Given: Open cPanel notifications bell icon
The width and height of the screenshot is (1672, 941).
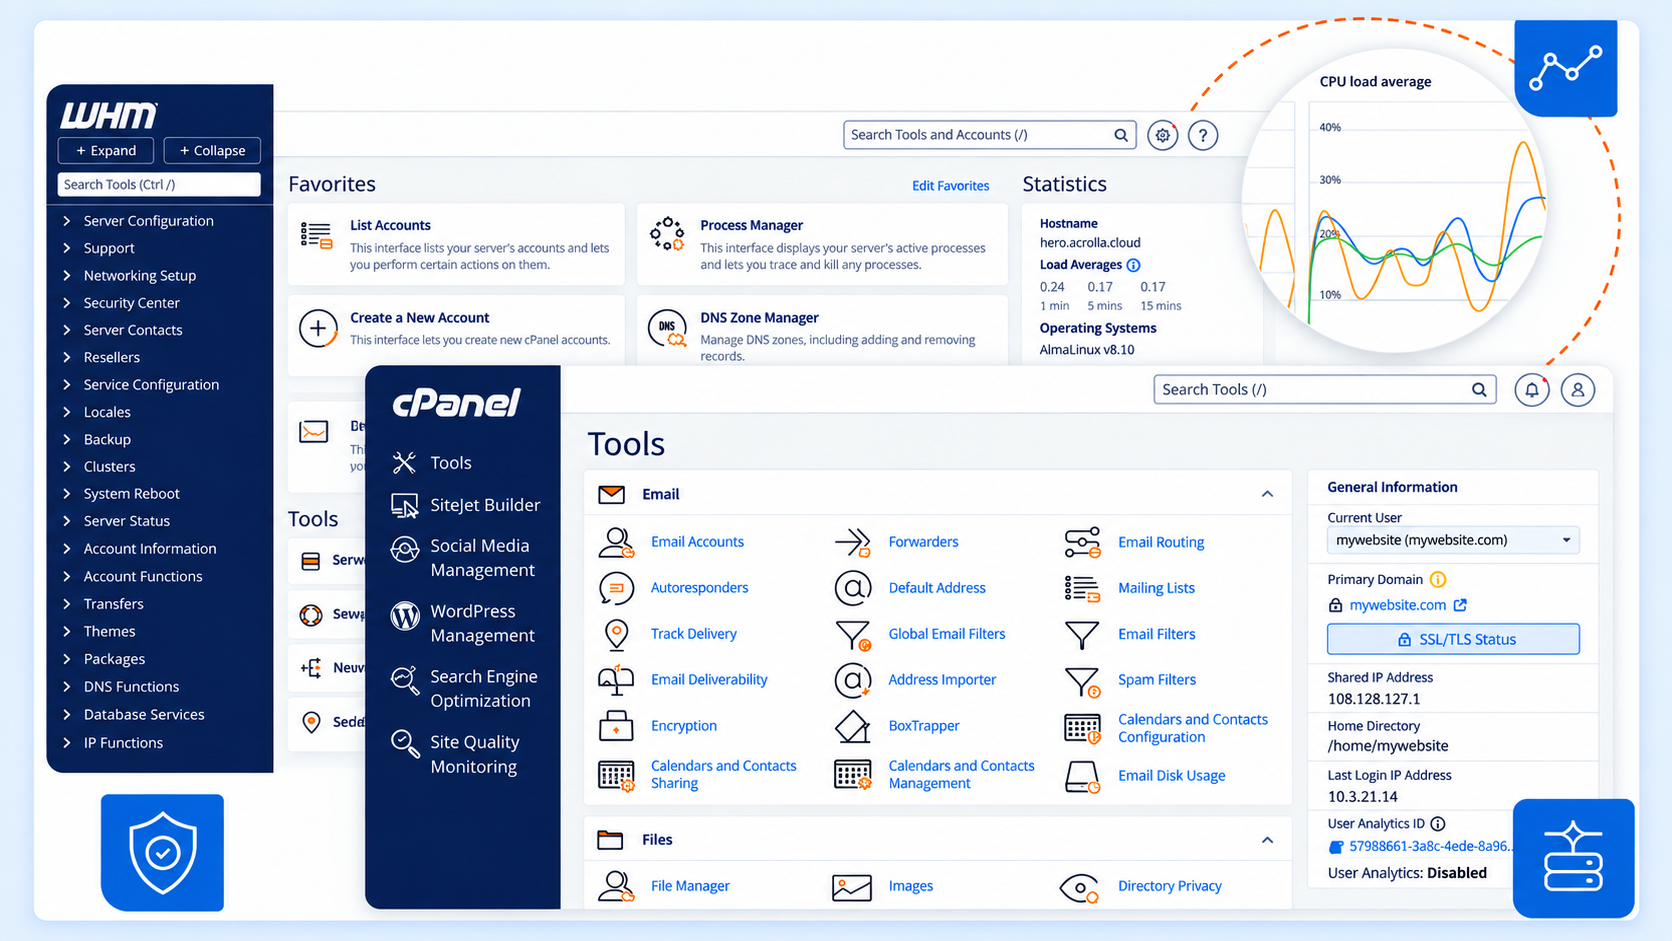Looking at the screenshot, I should [x=1531, y=390].
